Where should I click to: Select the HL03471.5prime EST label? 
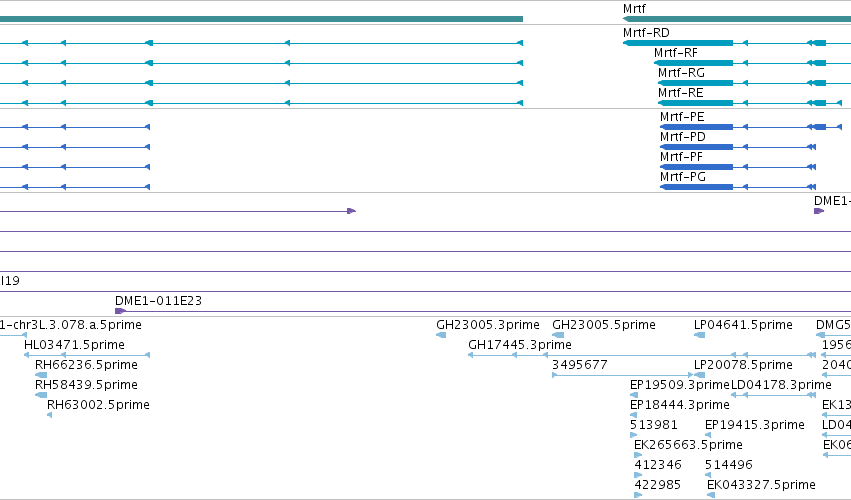point(74,345)
